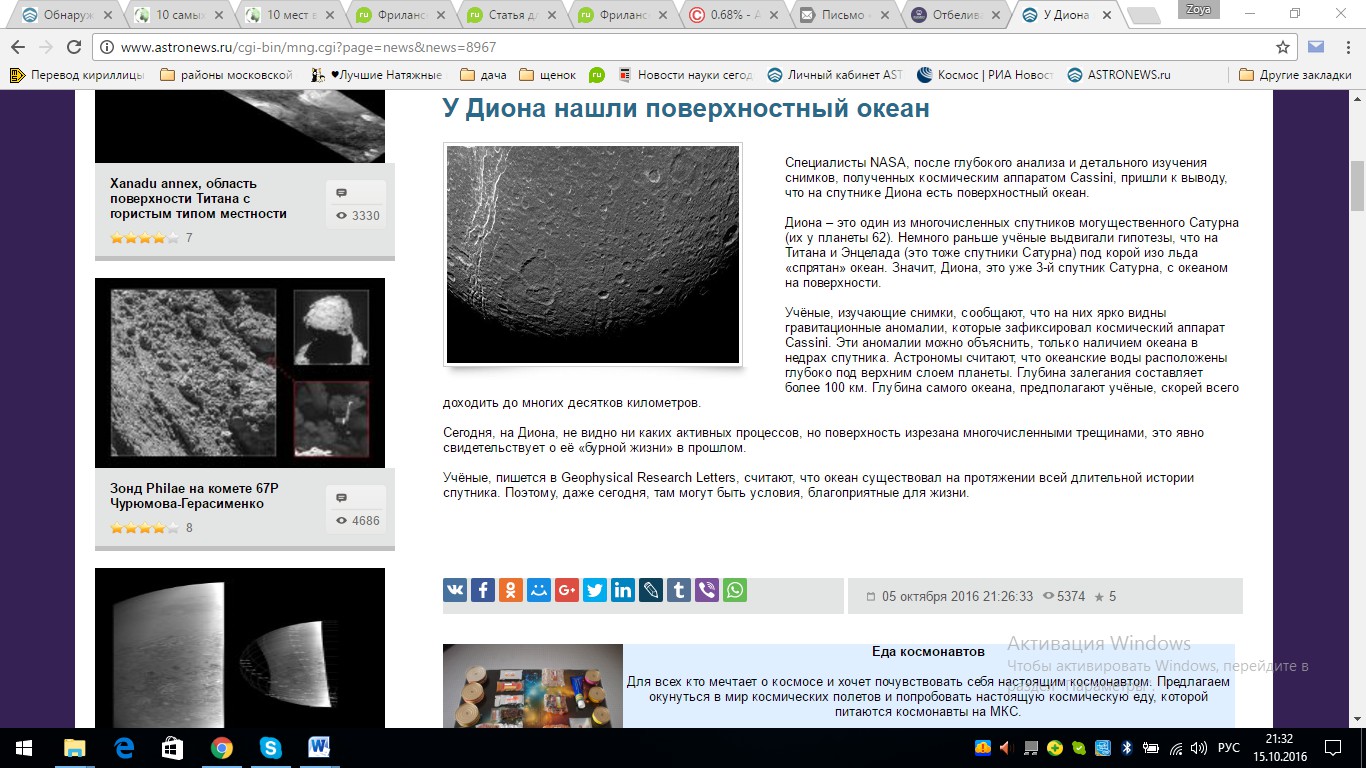
Task: Share article on LiveJournal
Action: point(651,590)
